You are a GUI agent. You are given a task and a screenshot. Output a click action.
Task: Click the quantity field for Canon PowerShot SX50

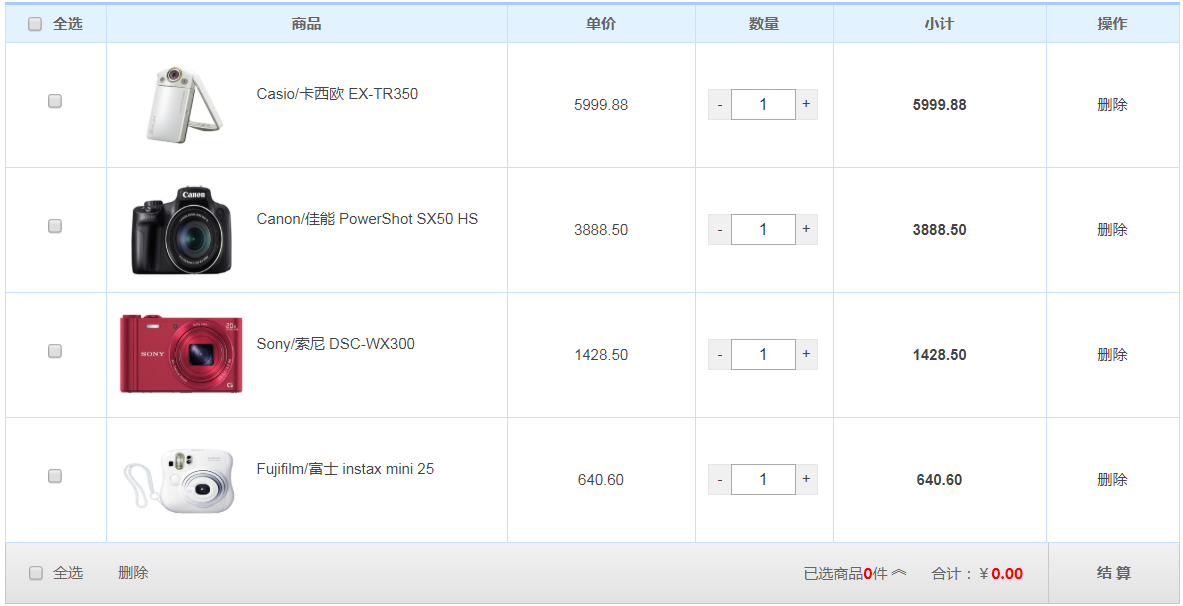(x=763, y=229)
